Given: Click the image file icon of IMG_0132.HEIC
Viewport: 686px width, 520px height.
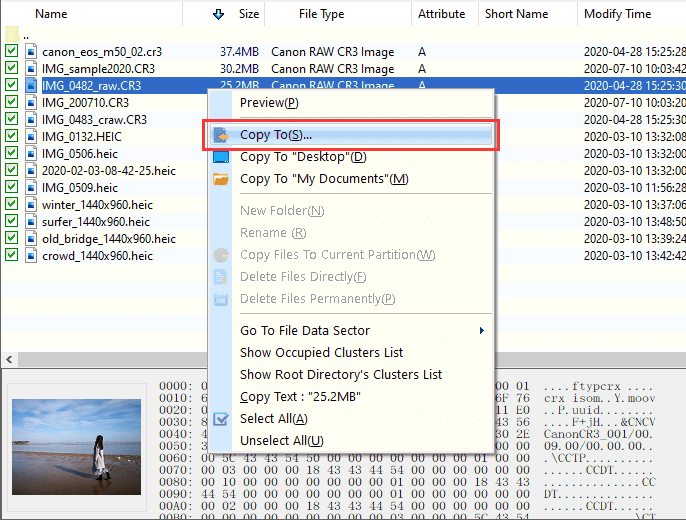Looking at the screenshot, I should click(30, 136).
